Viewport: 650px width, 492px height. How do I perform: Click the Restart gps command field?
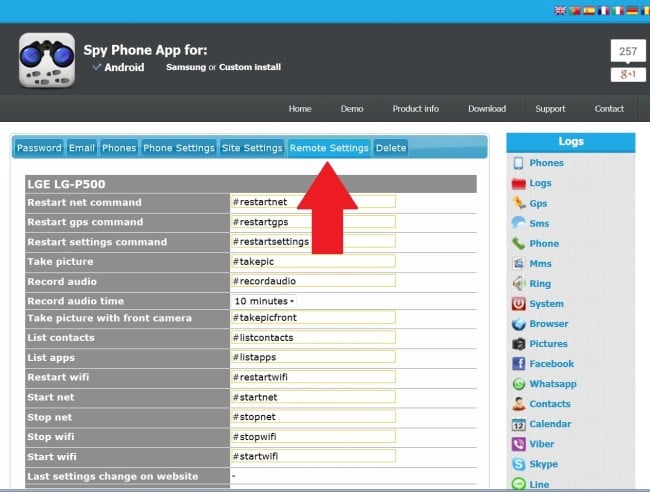click(x=313, y=222)
